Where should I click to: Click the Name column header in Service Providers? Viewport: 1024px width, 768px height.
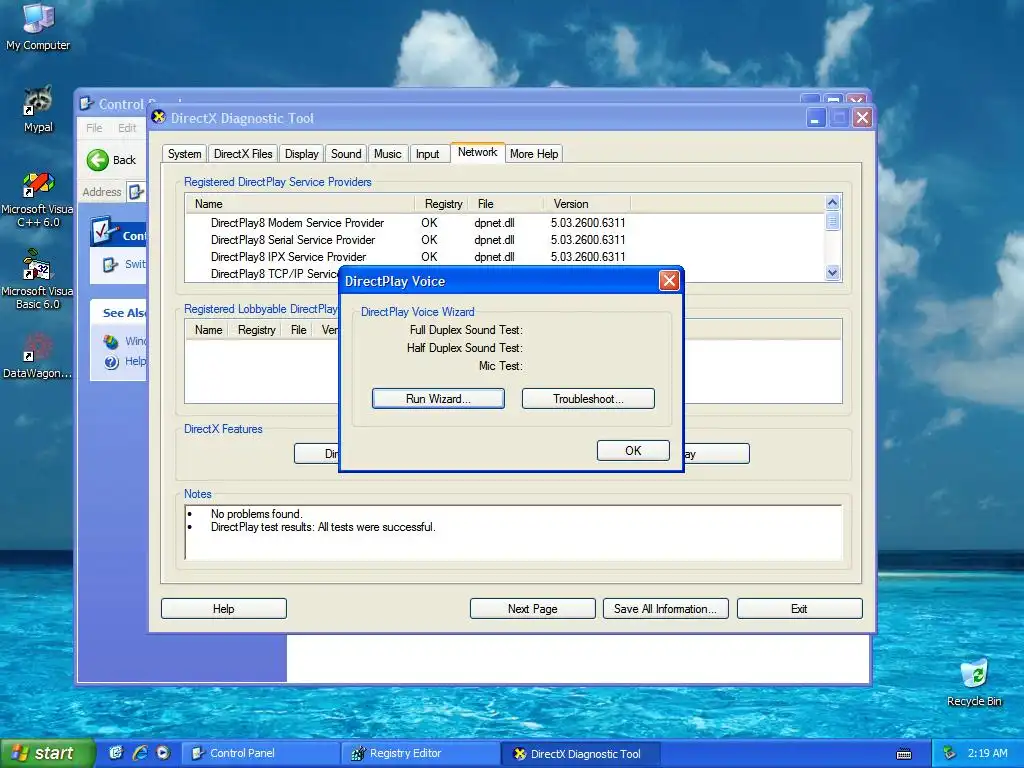point(300,204)
